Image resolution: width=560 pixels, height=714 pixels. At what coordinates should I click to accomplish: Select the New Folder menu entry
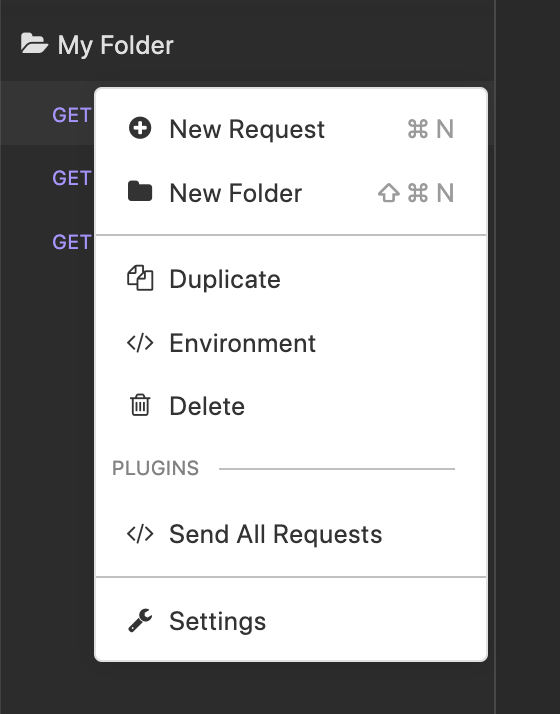coord(291,193)
